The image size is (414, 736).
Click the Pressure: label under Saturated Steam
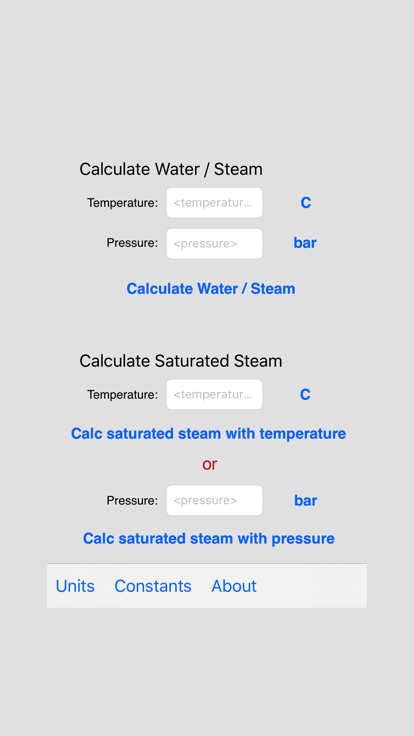coord(132,500)
